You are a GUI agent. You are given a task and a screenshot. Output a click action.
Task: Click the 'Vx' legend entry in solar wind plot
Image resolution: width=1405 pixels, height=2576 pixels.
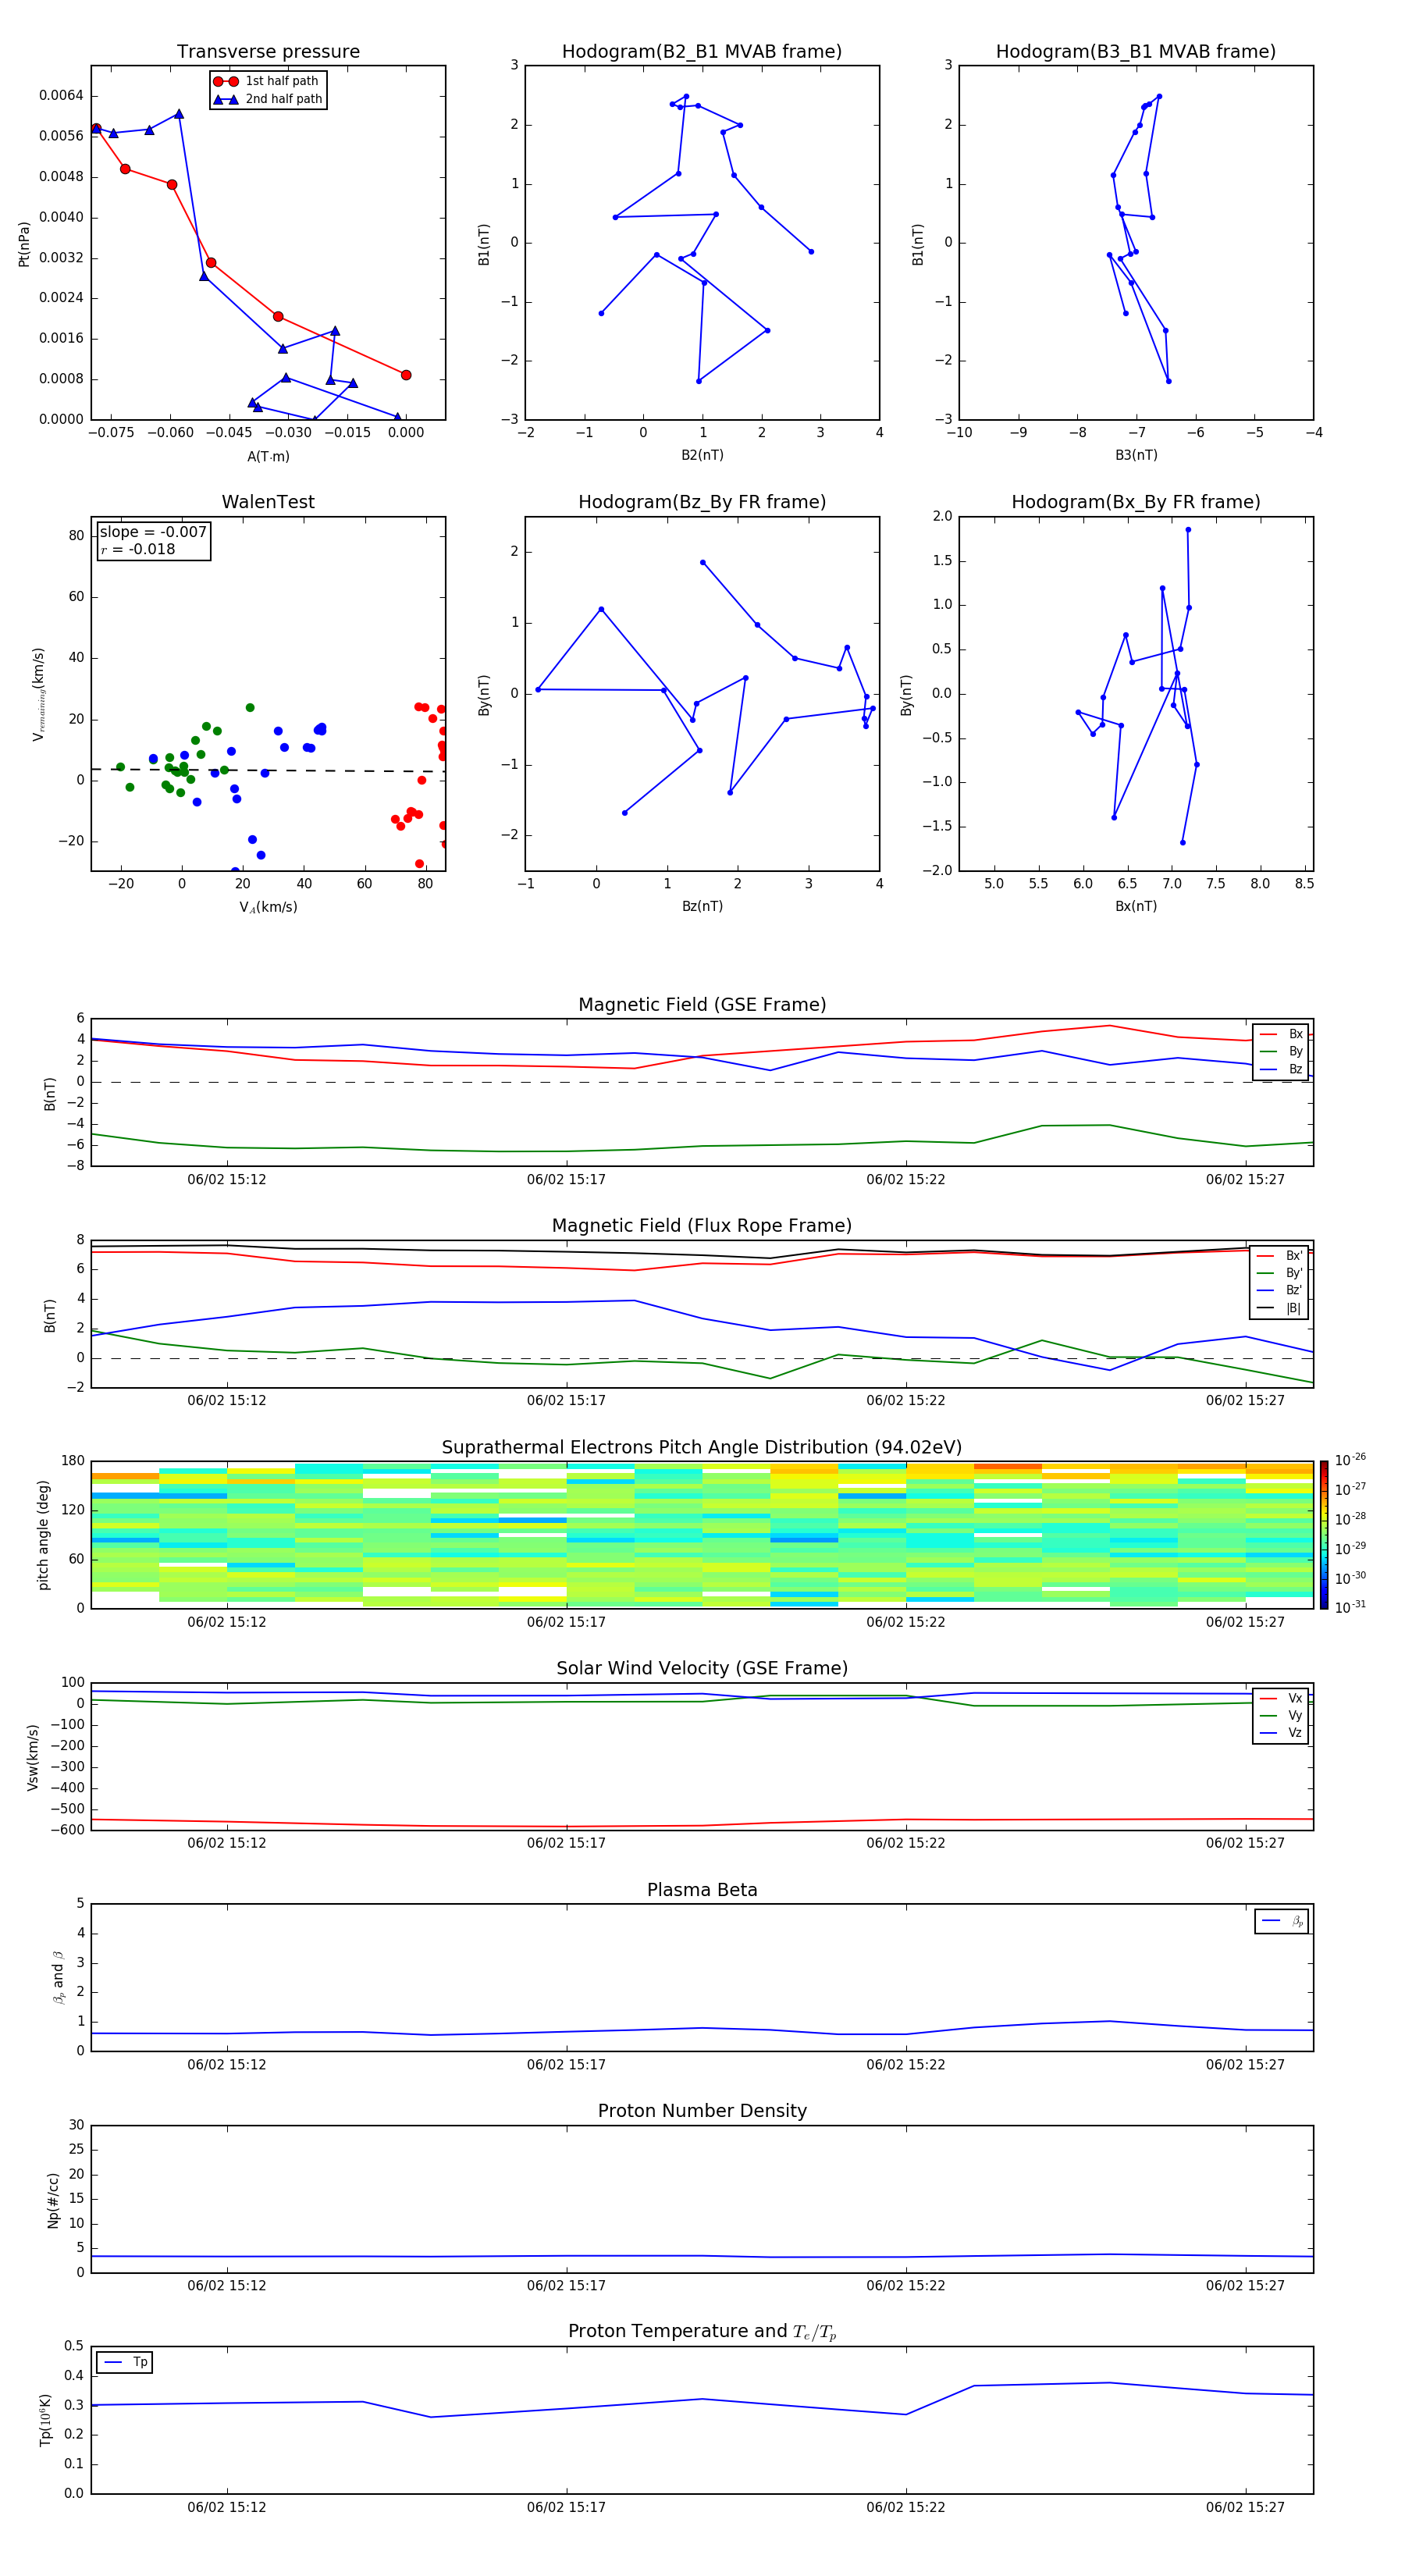(1281, 1698)
